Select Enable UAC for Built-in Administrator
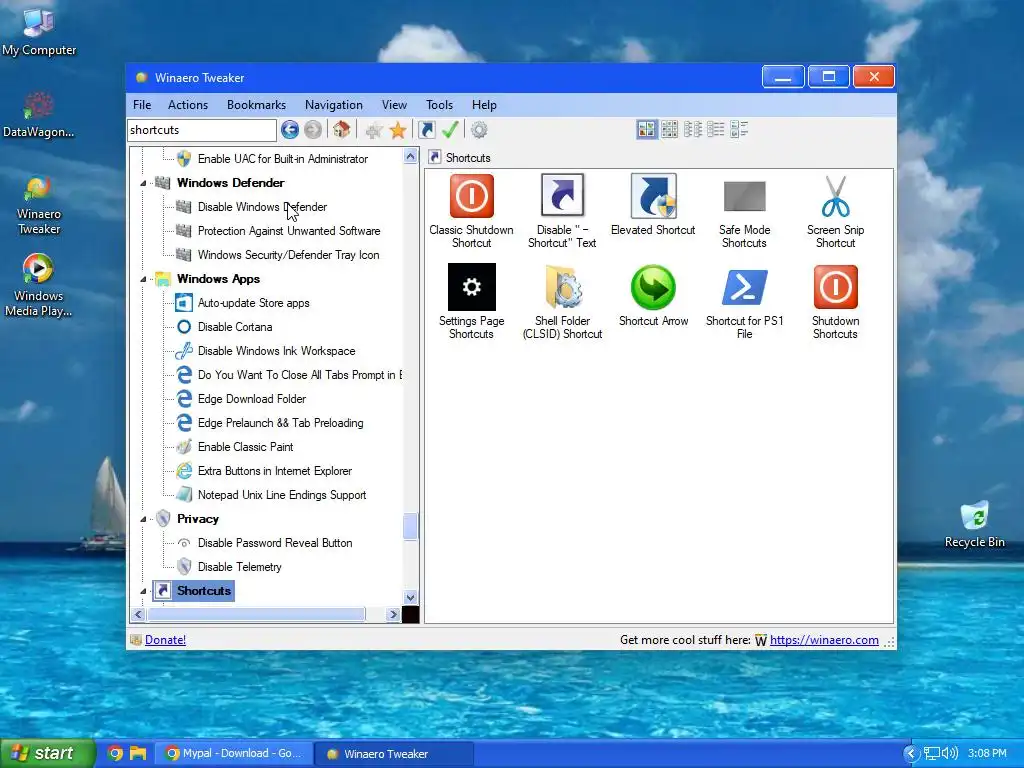This screenshot has height=768, width=1024. point(282,159)
